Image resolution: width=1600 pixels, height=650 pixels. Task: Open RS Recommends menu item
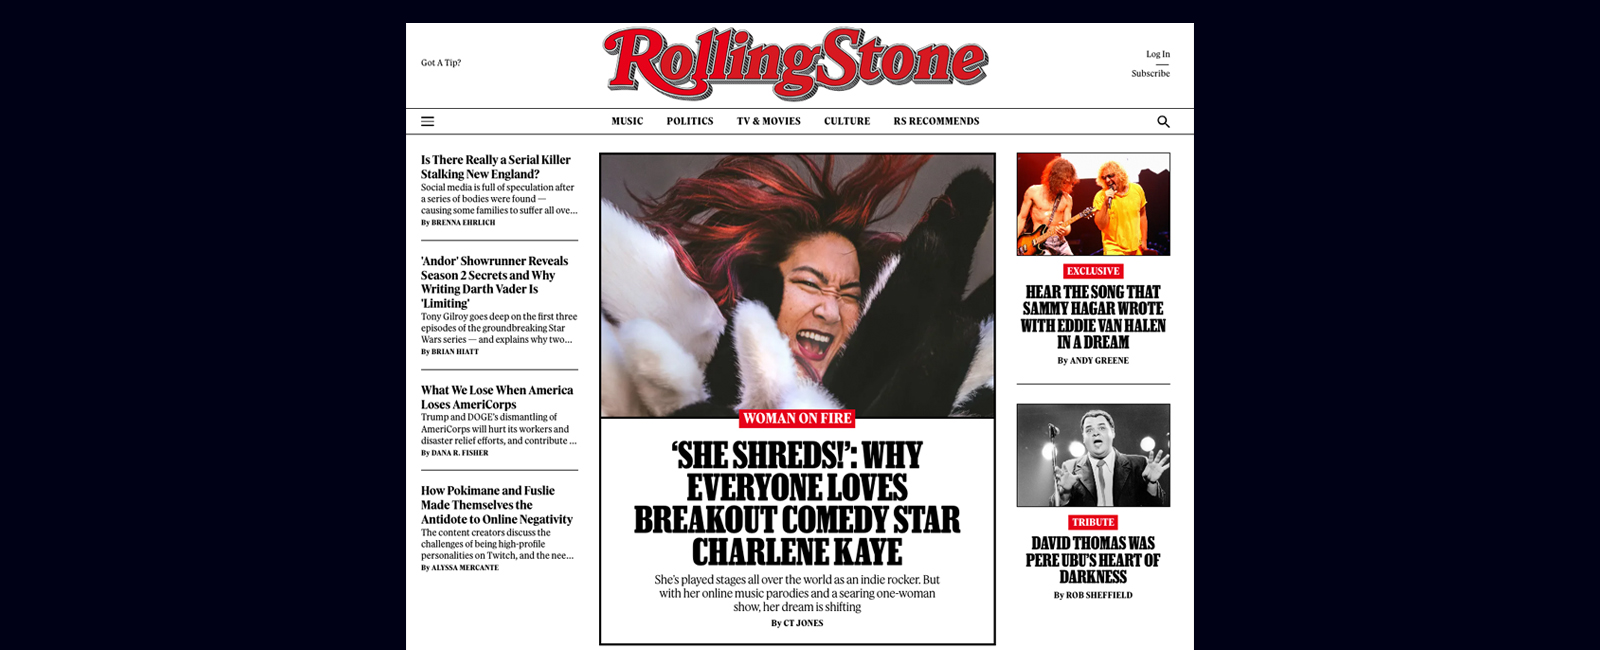click(936, 121)
